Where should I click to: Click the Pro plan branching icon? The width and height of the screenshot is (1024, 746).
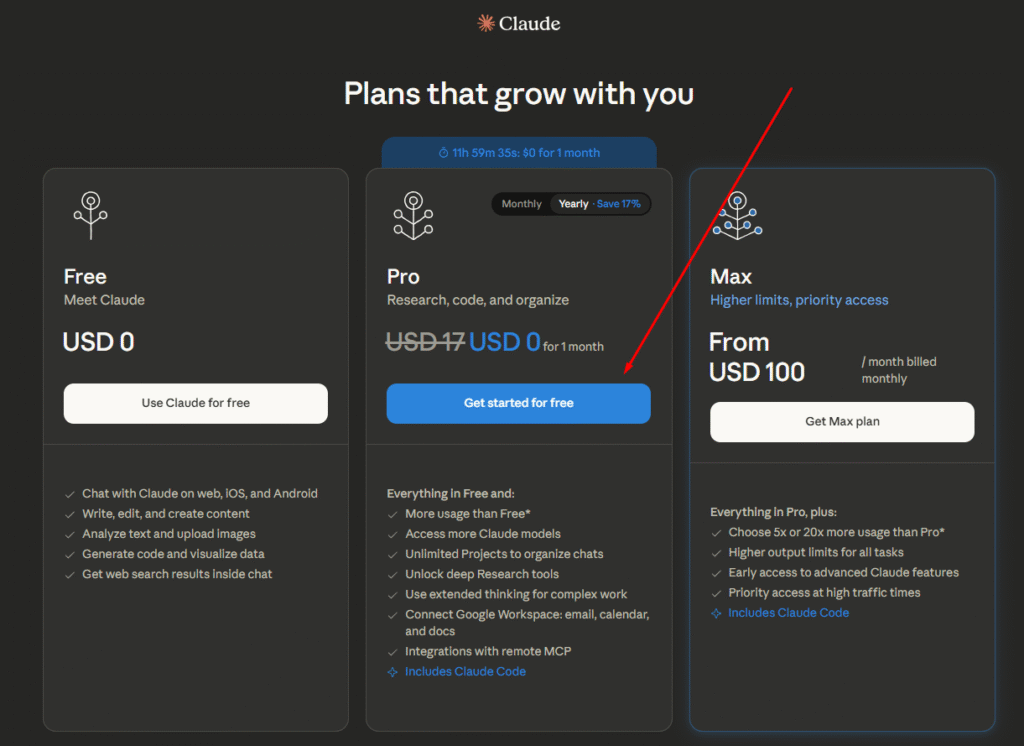click(x=413, y=214)
